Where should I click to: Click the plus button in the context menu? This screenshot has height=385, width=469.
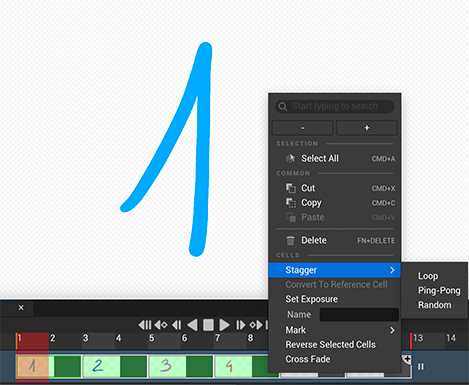click(367, 128)
